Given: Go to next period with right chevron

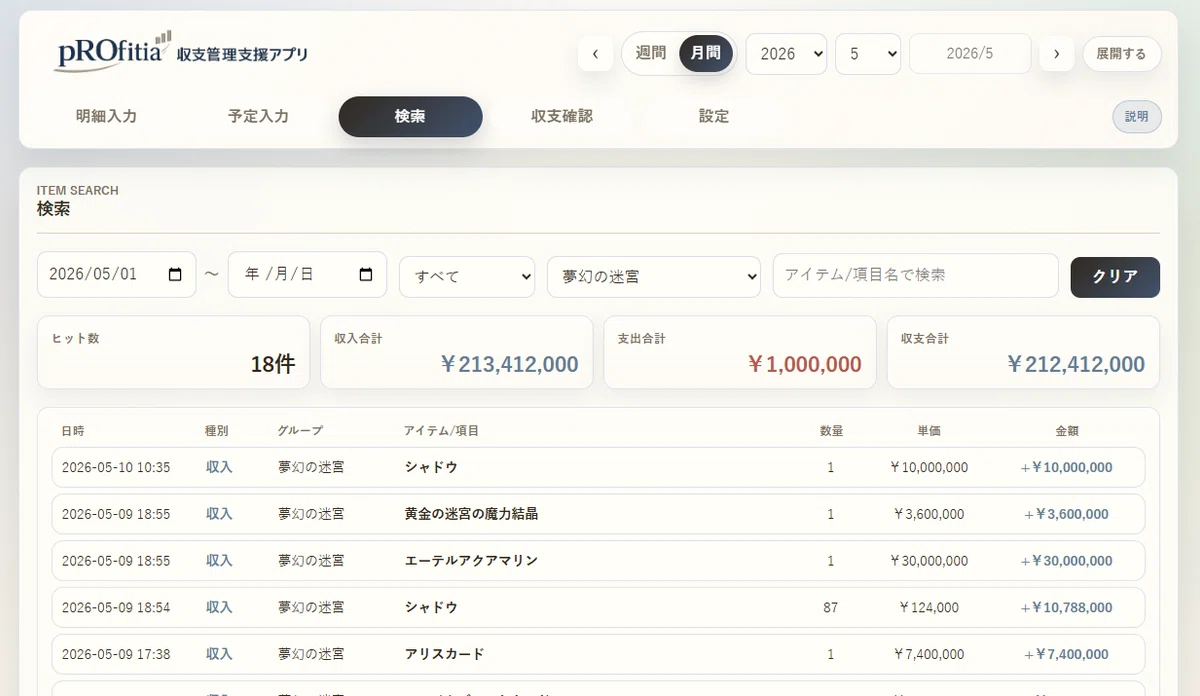Looking at the screenshot, I should pyautogui.click(x=1057, y=54).
